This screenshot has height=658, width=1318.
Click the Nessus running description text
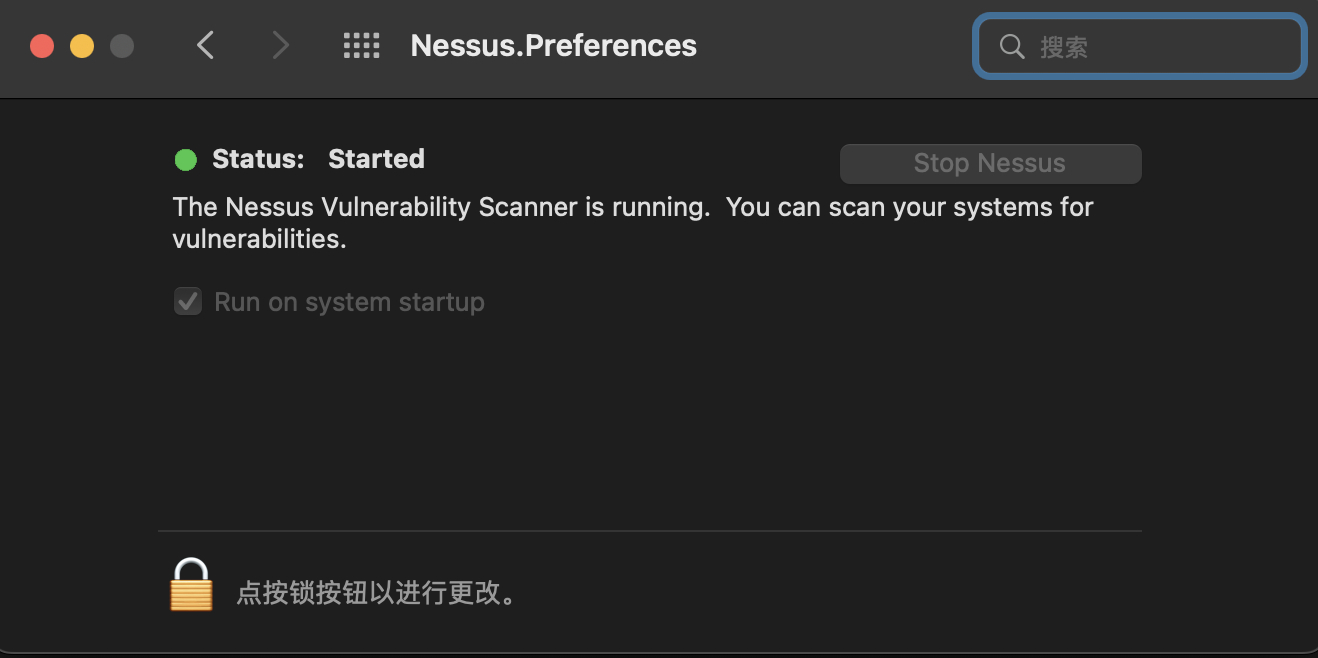pyautogui.click(x=632, y=222)
